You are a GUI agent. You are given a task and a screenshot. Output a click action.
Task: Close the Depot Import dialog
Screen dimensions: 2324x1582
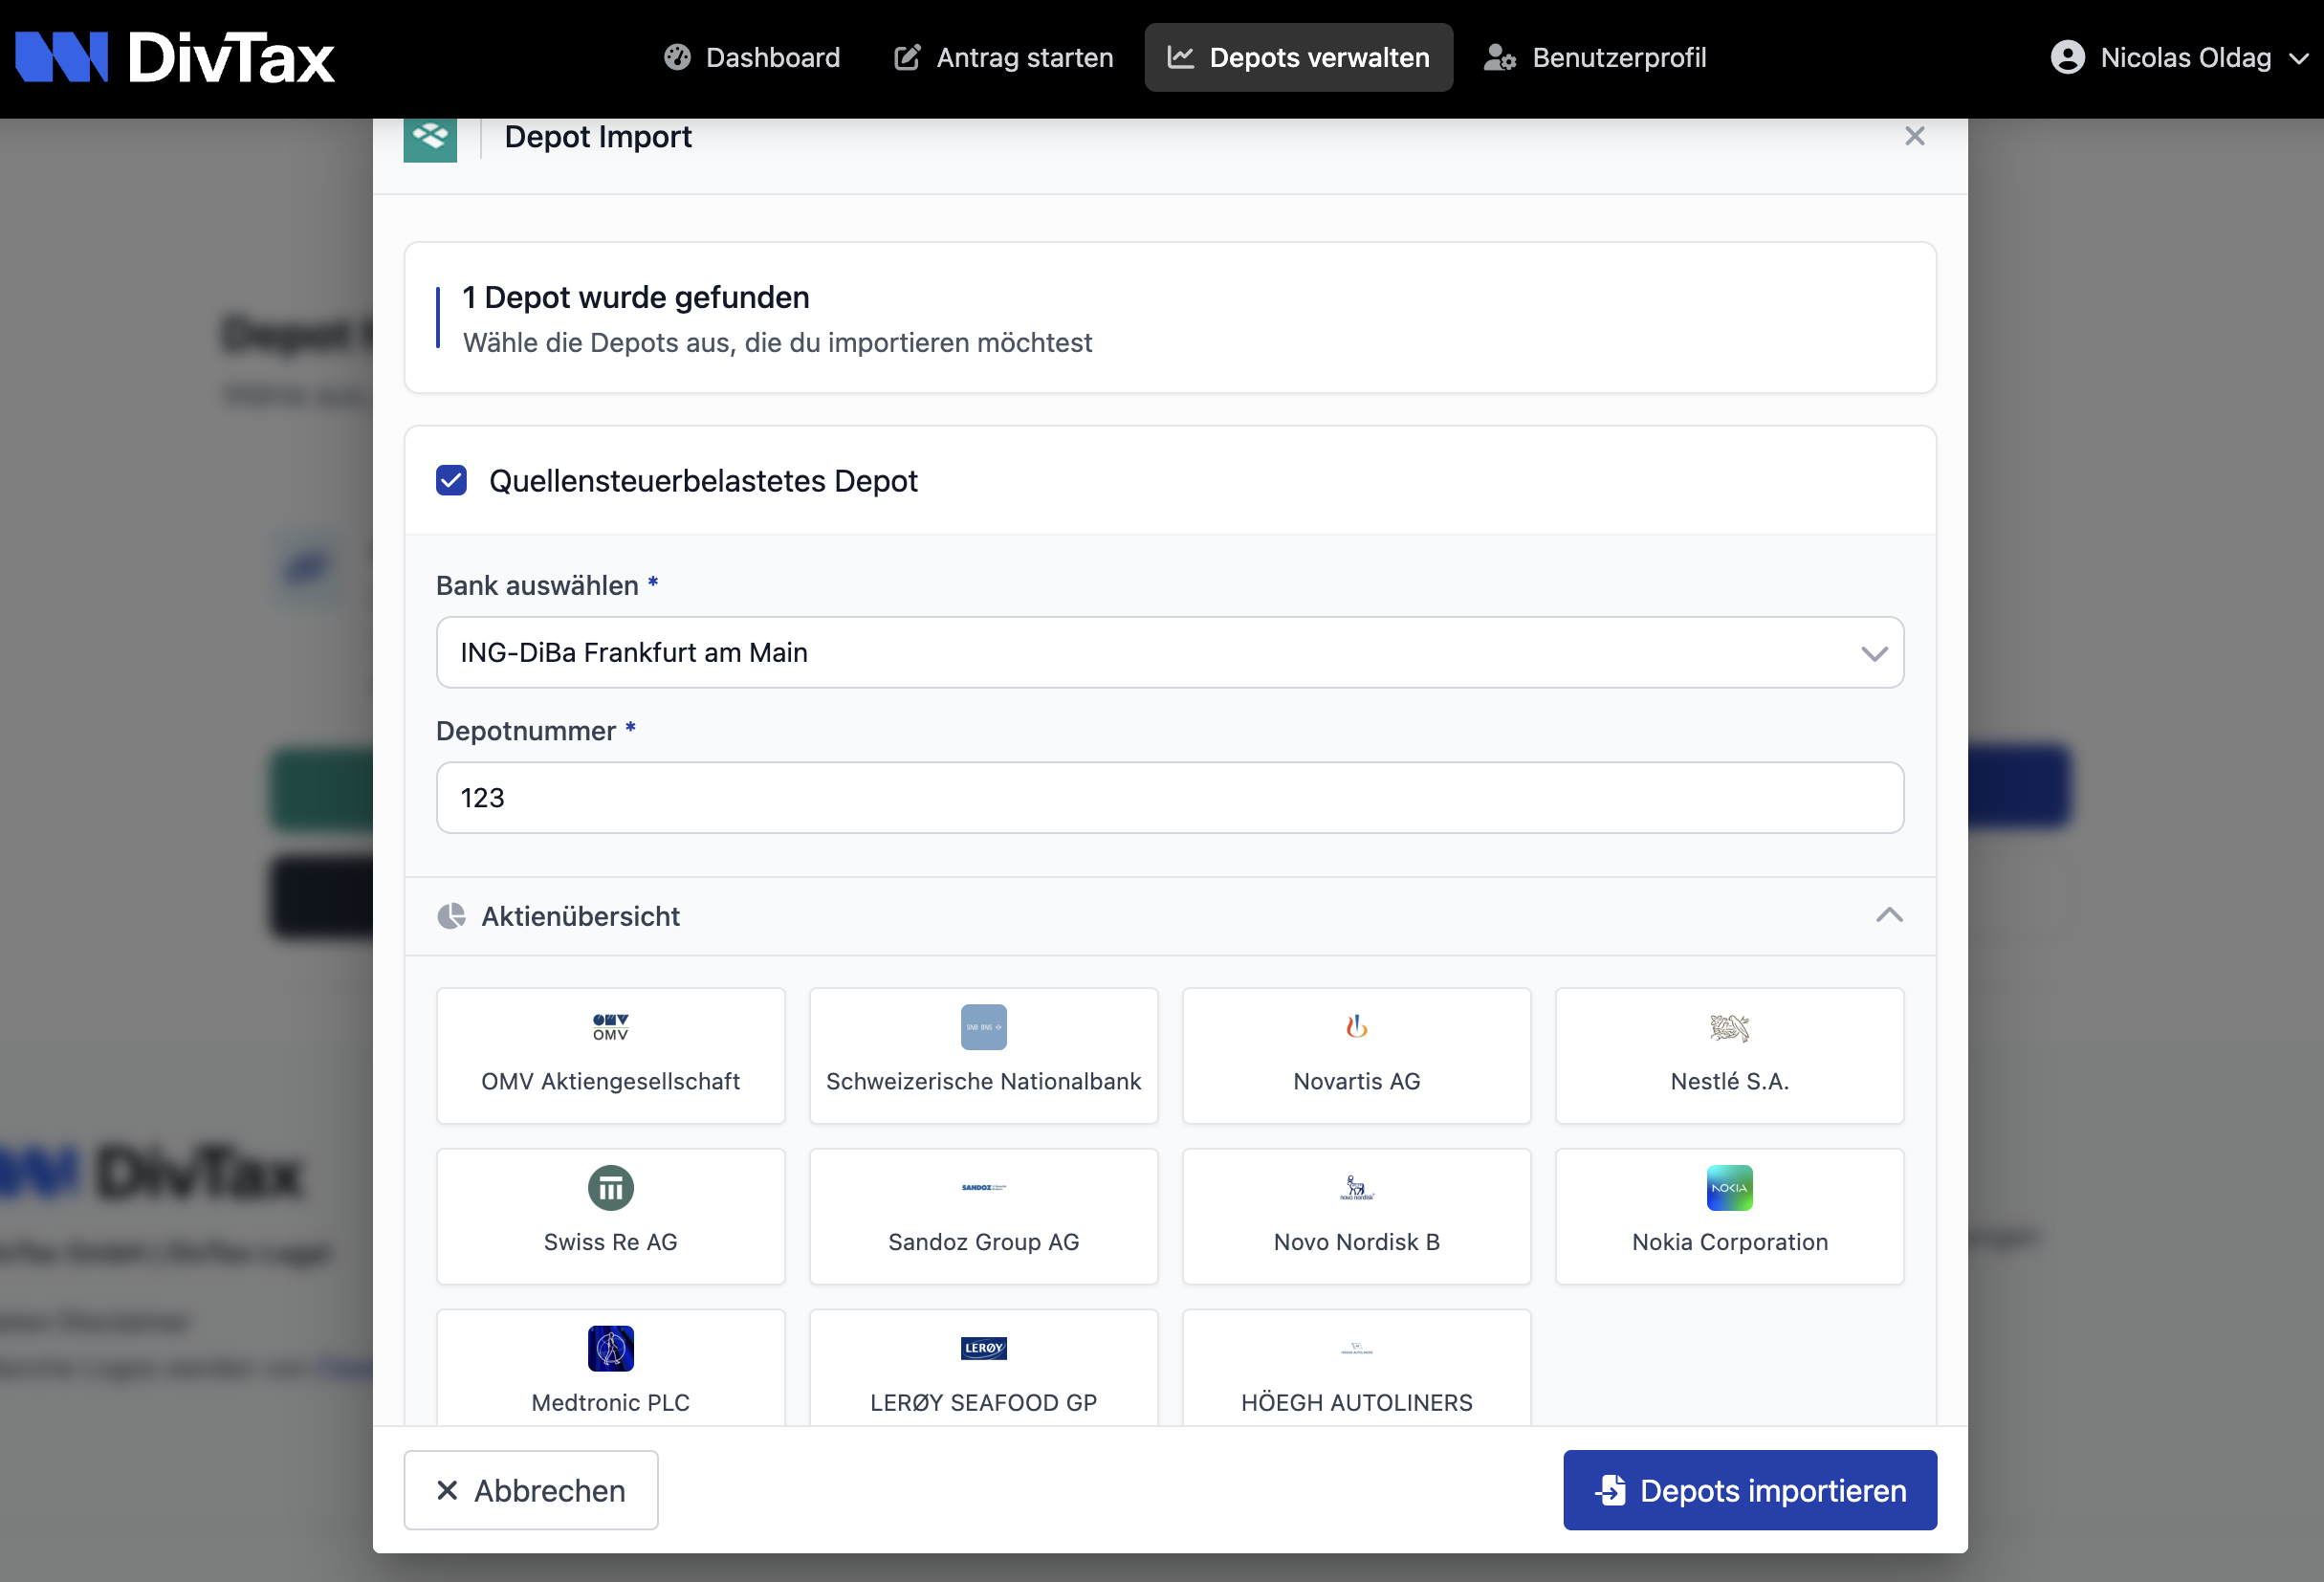pyautogui.click(x=1914, y=136)
